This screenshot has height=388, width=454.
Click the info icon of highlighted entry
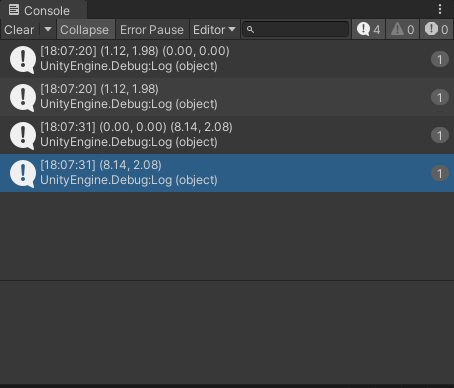pyautogui.click(x=23, y=174)
